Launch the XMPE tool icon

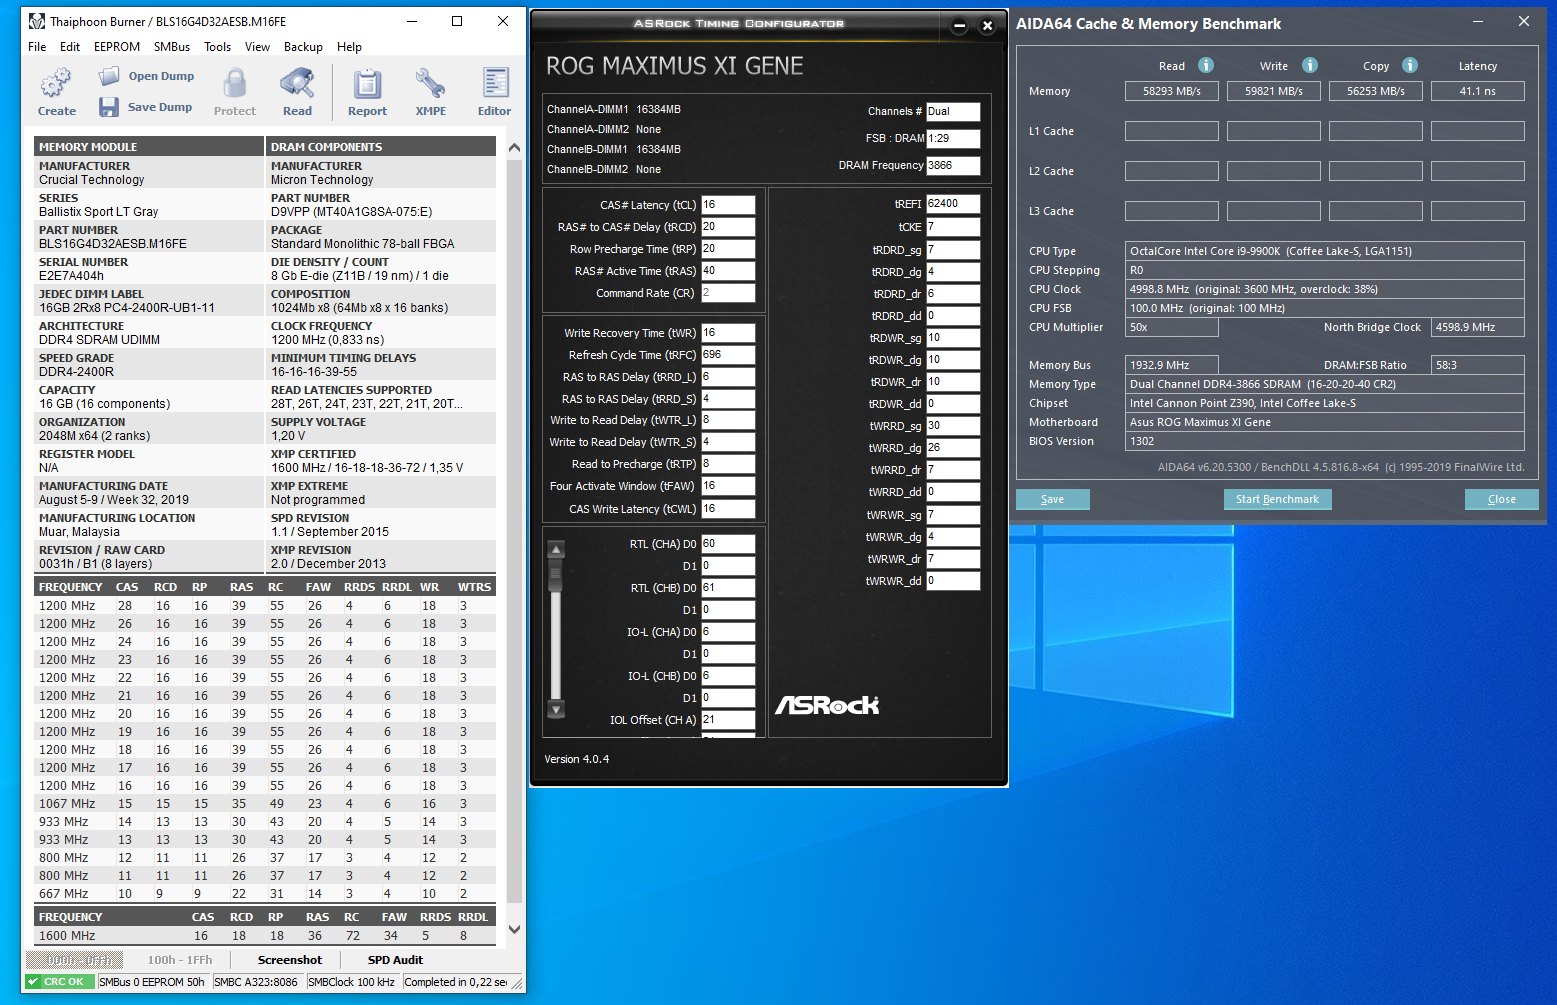click(430, 84)
